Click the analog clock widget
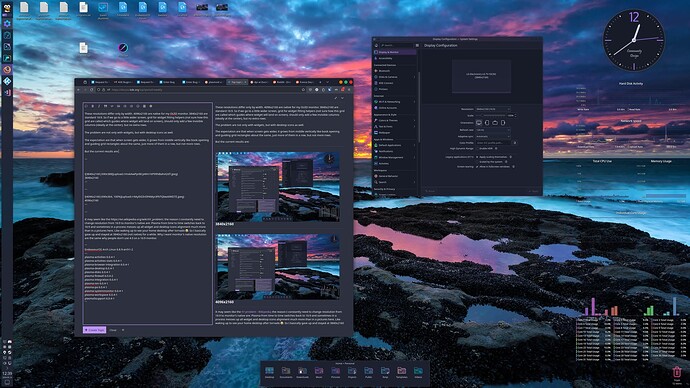This screenshot has height=388, width=690. coord(634,40)
